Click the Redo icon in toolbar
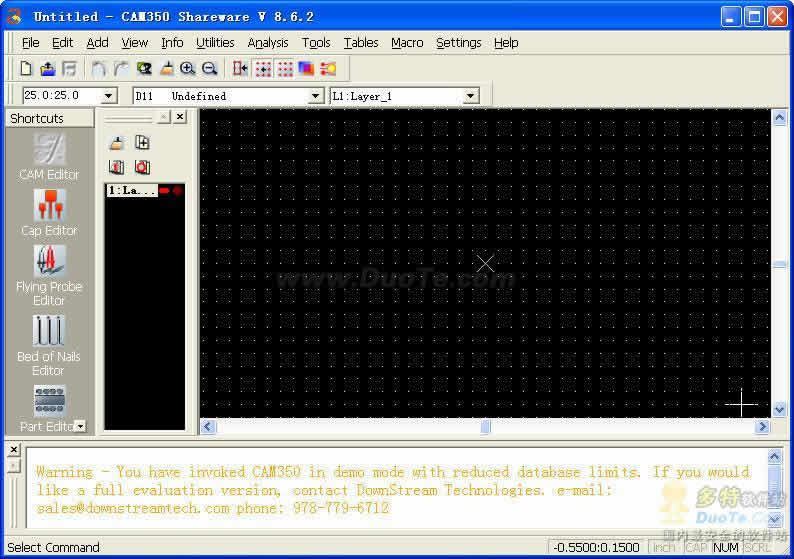The width and height of the screenshot is (794, 559). 121,68
